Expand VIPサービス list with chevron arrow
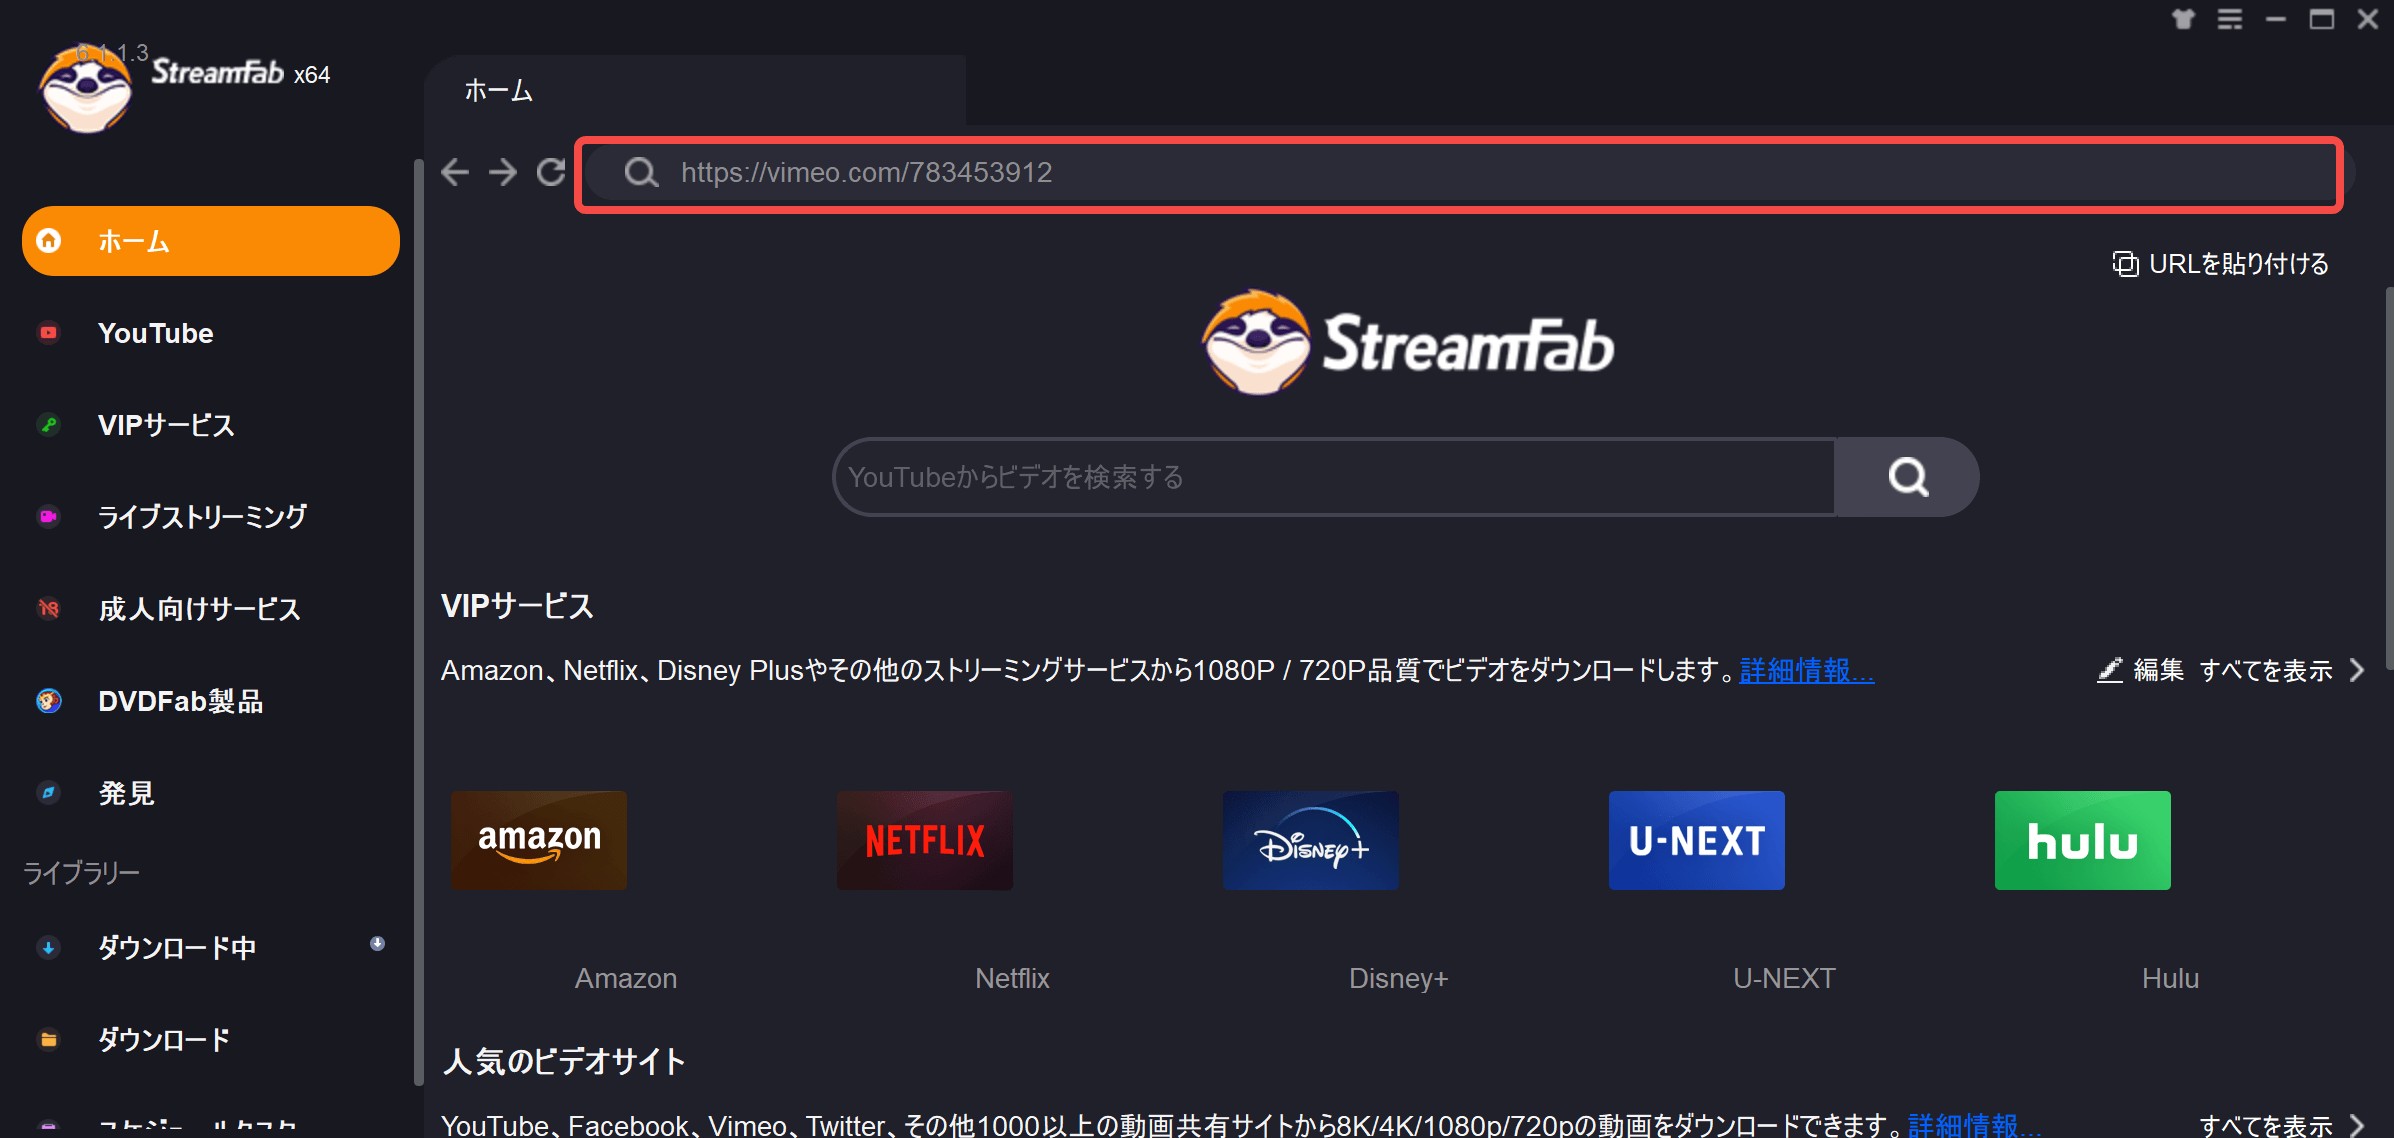2394x1138 pixels. [2357, 670]
